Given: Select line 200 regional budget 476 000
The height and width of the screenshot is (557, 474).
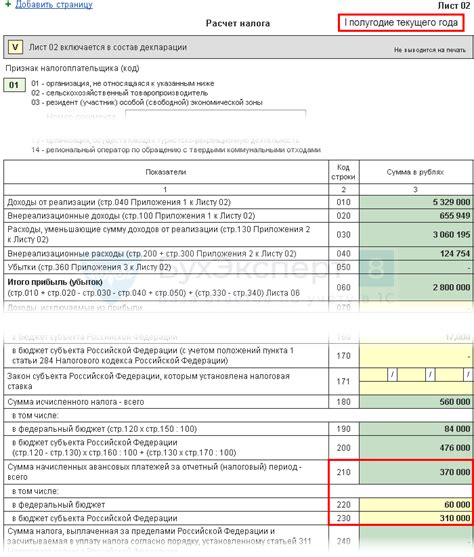Looking at the screenshot, I should pyautogui.click(x=416, y=448).
